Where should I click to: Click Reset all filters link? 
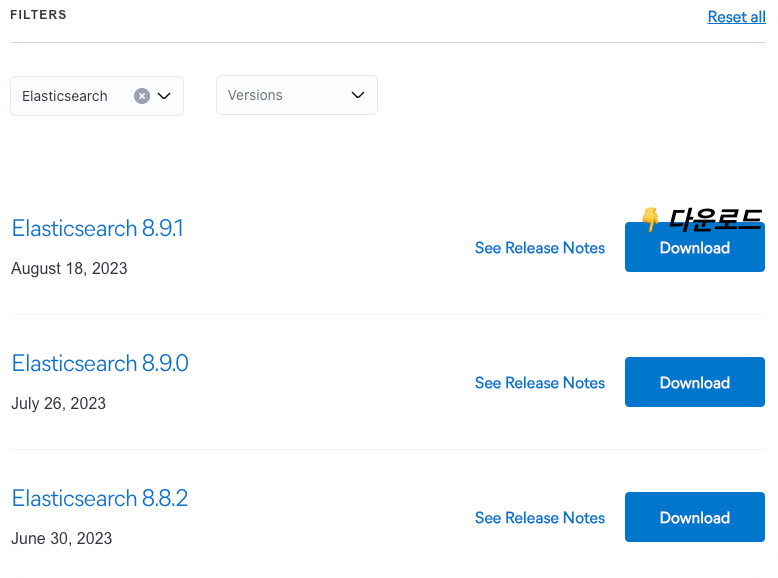point(736,17)
